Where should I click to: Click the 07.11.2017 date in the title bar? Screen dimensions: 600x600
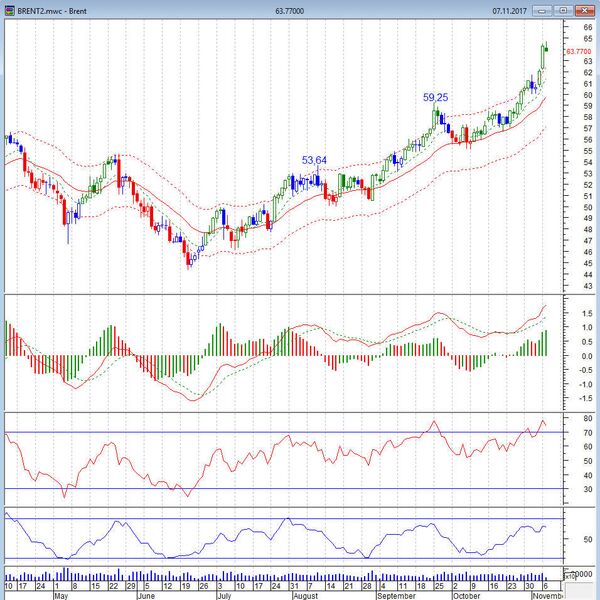point(510,10)
